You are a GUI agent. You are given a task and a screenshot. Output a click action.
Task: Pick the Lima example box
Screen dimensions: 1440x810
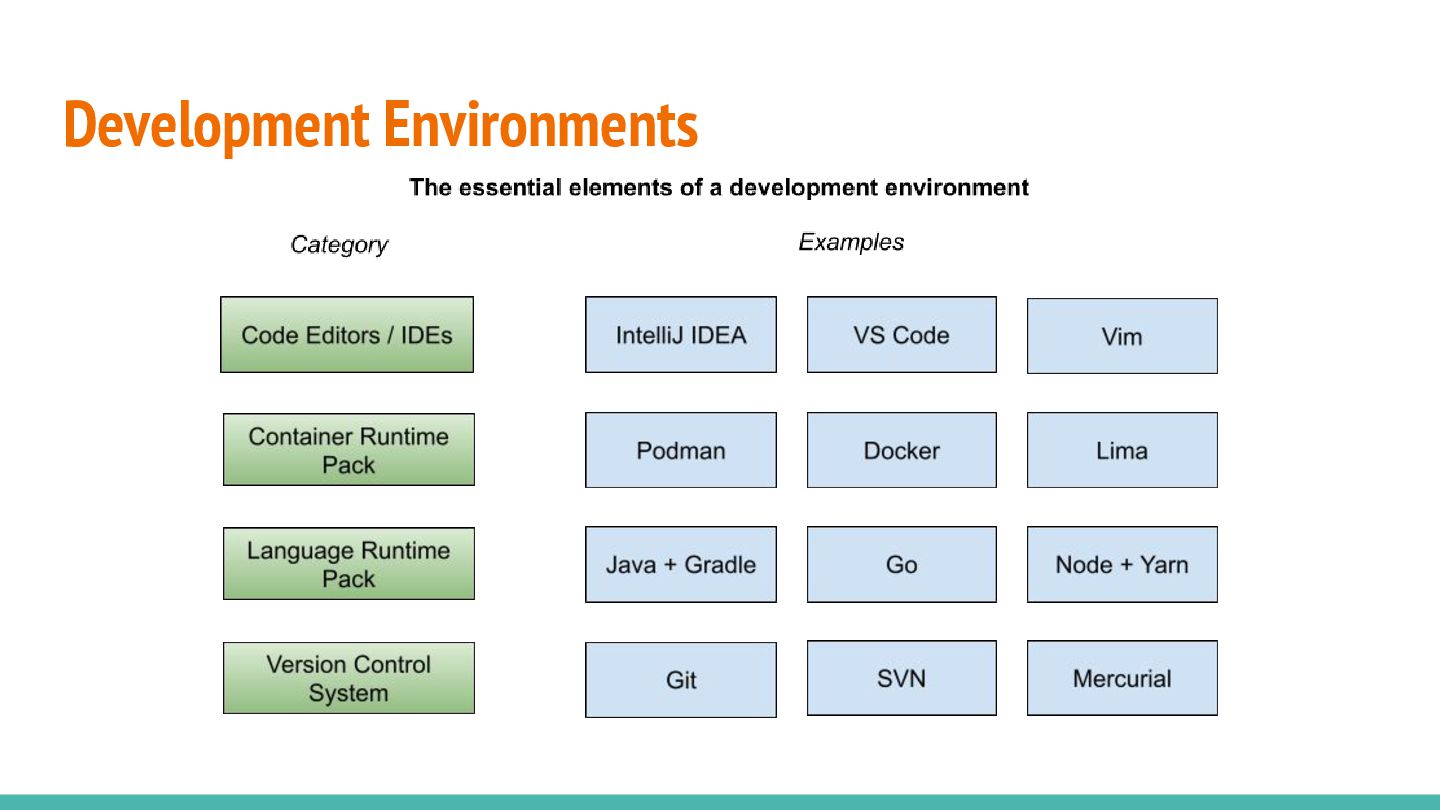click(1122, 450)
